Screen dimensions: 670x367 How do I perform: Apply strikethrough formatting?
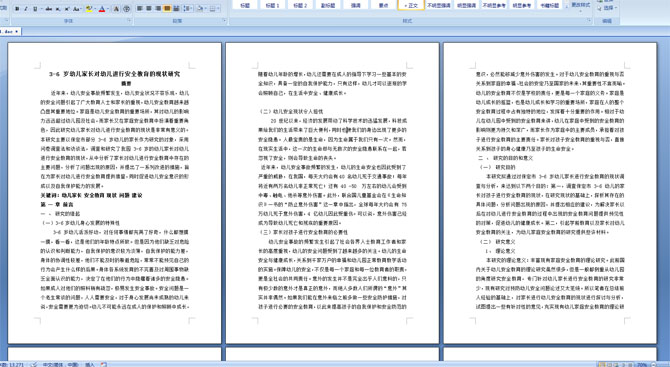click(49, 9)
